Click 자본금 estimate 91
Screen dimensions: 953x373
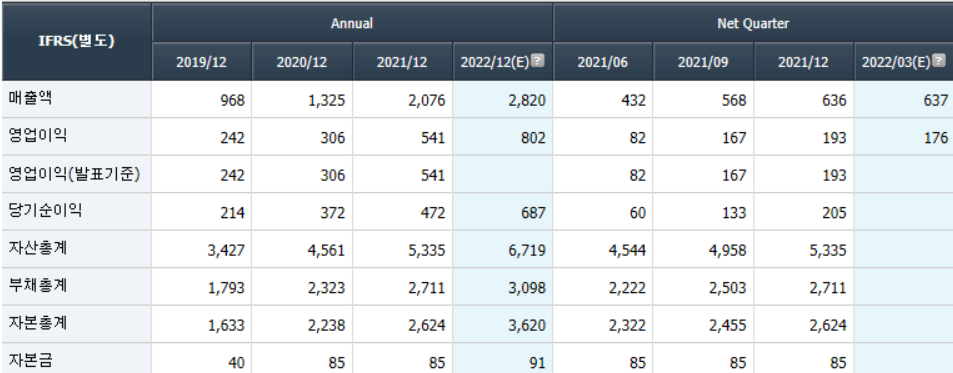pos(537,363)
